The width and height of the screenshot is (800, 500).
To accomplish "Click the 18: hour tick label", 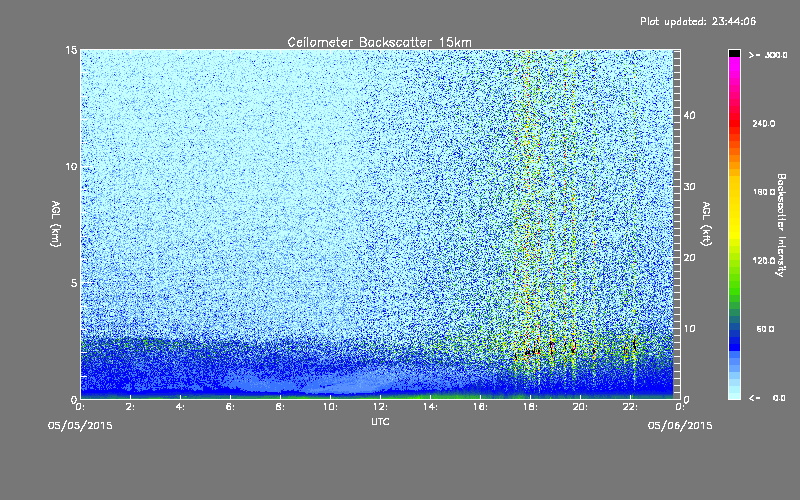I will tap(530, 407).
